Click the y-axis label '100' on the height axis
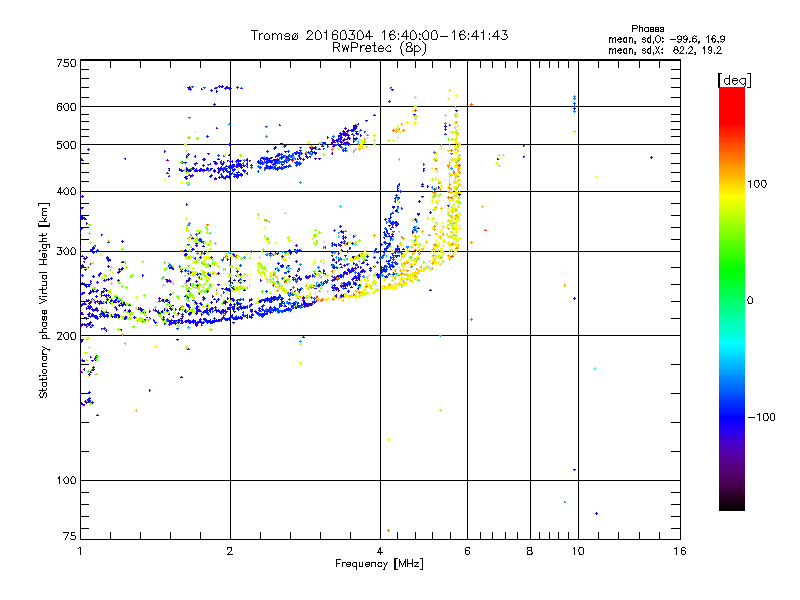This screenshot has height=600, width=800. pyautogui.click(x=66, y=481)
